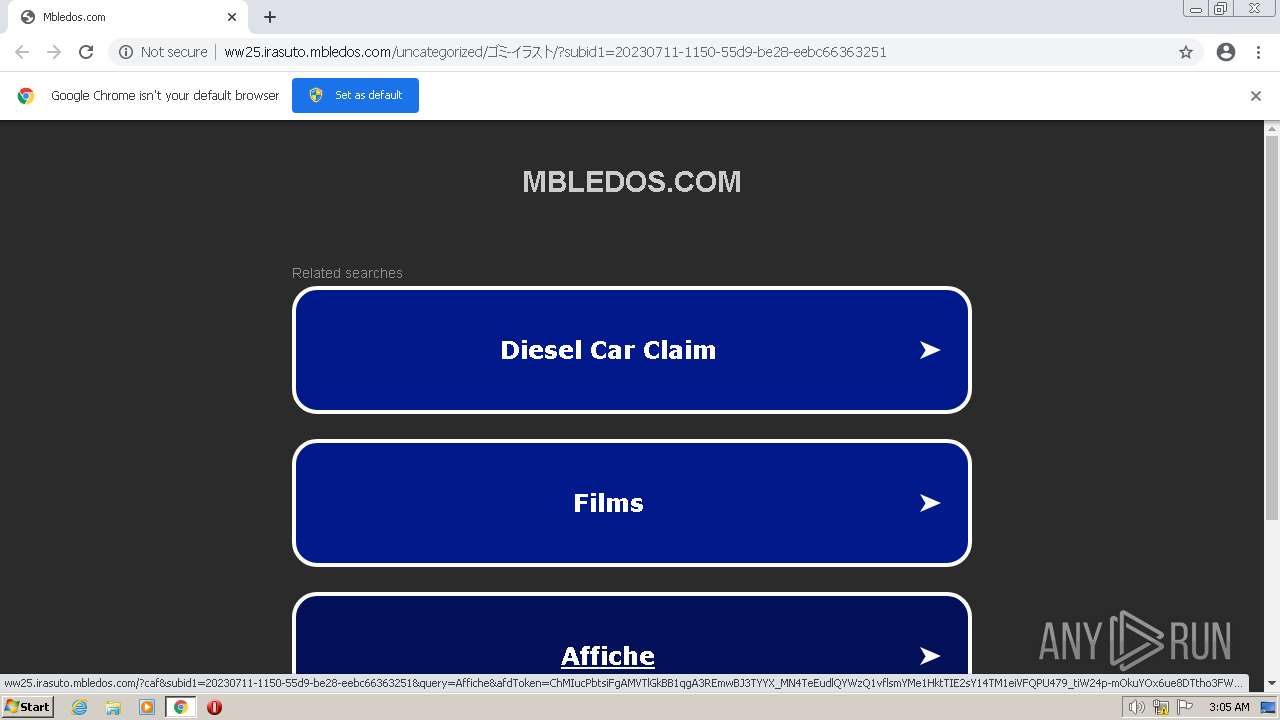Open the Affiche related search
The width and height of the screenshot is (1280, 720).
pos(632,635)
